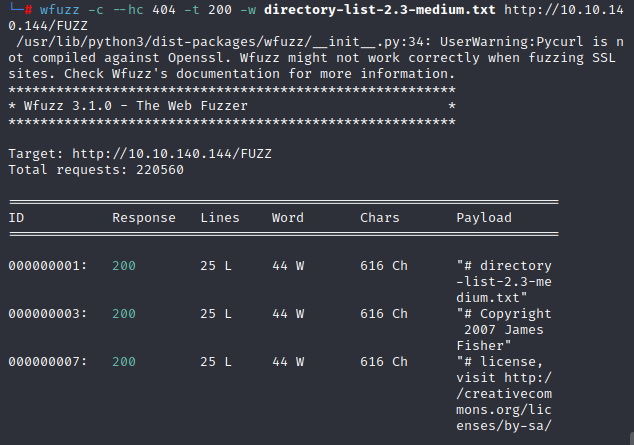Click result ID 000000001

(48, 266)
